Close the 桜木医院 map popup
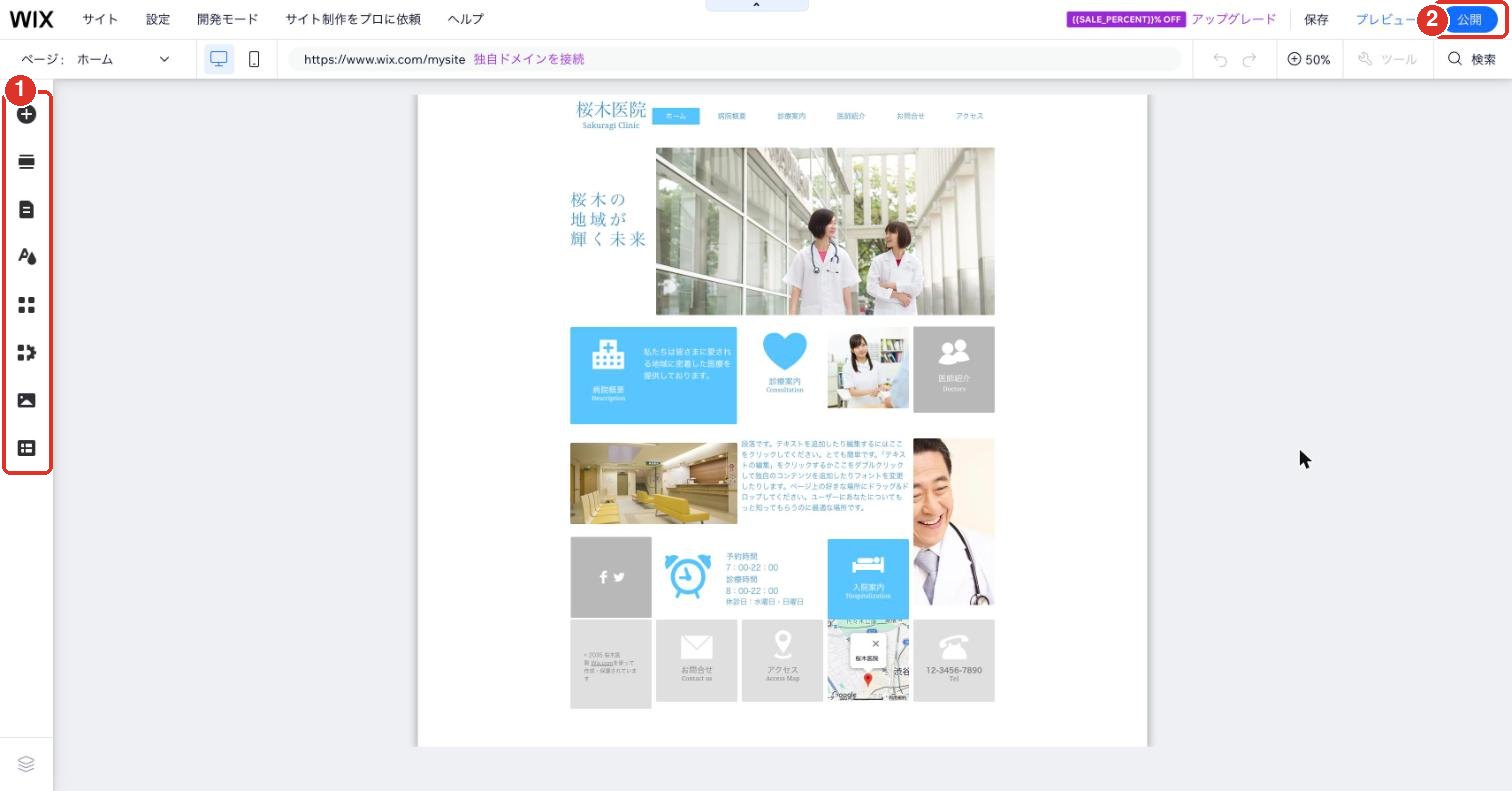 [x=876, y=644]
